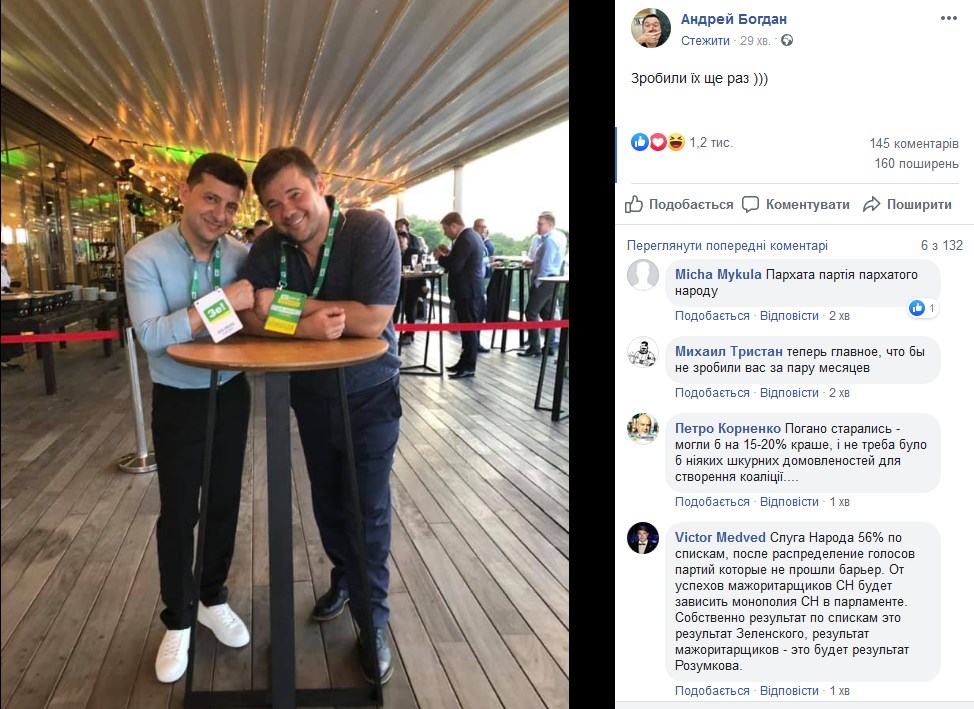
Task: Show the 160 поширень shares list
Action: [916, 163]
